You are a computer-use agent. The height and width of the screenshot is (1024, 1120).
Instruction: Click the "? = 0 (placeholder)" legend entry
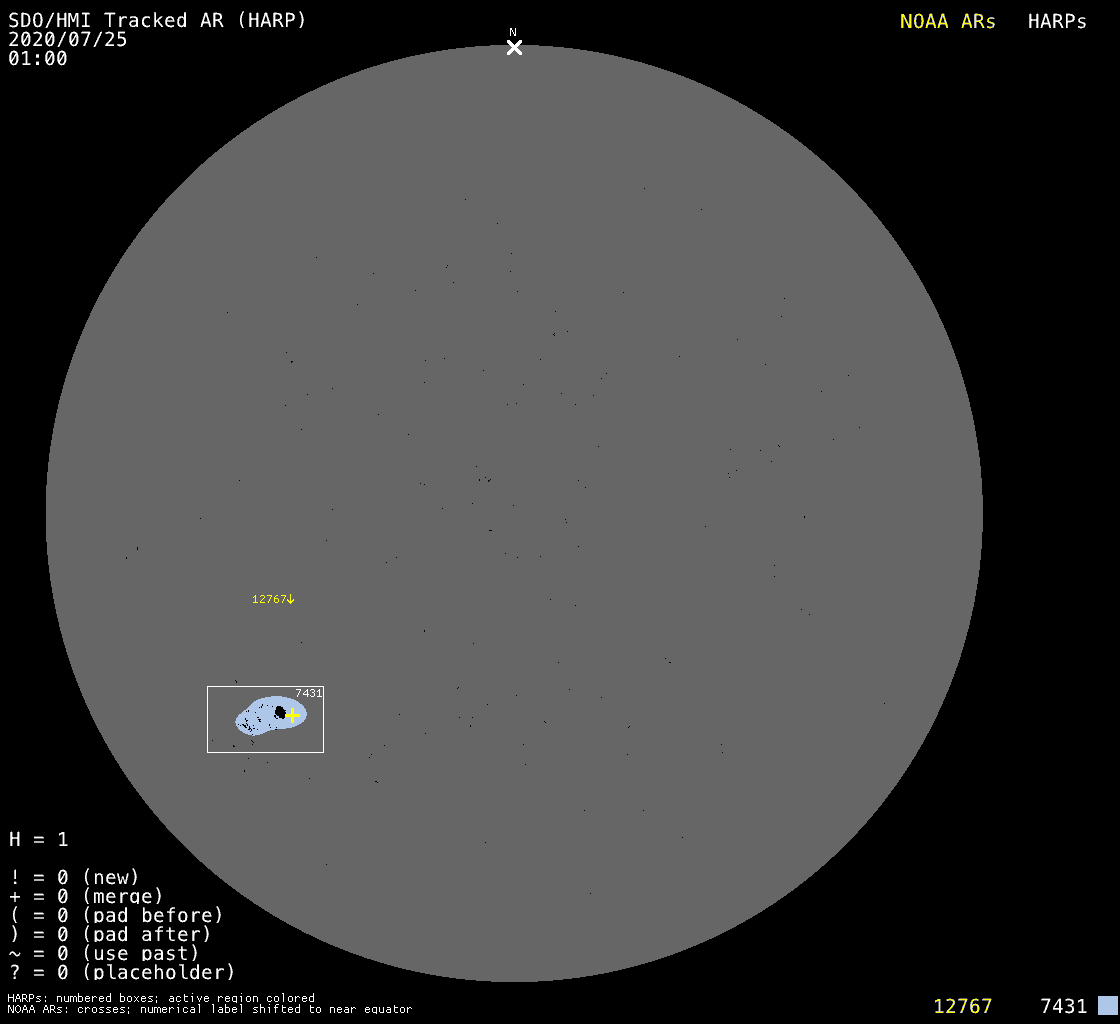(x=122, y=972)
